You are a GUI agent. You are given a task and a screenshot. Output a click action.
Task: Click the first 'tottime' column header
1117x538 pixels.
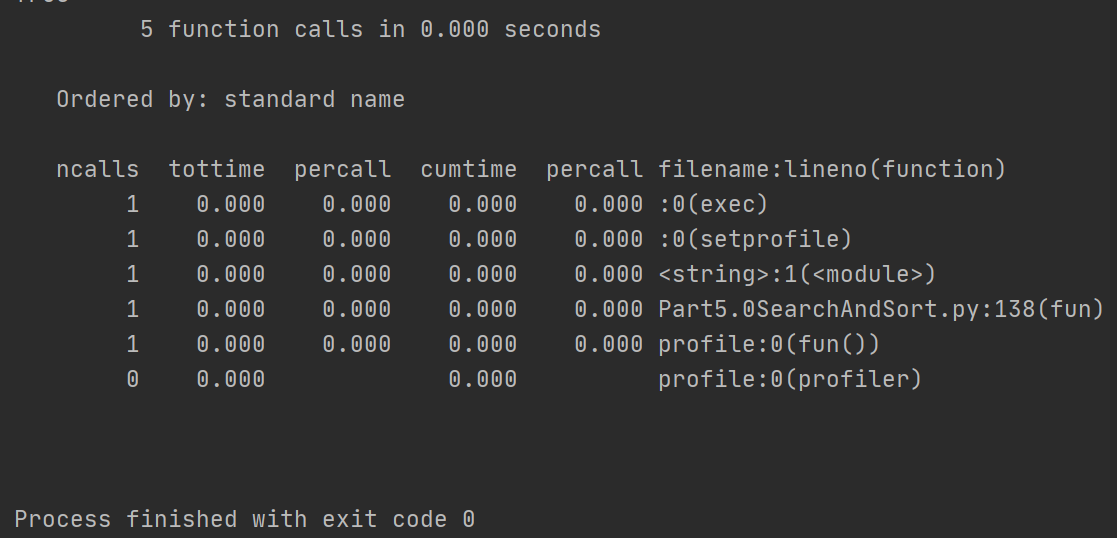tap(217, 169)
